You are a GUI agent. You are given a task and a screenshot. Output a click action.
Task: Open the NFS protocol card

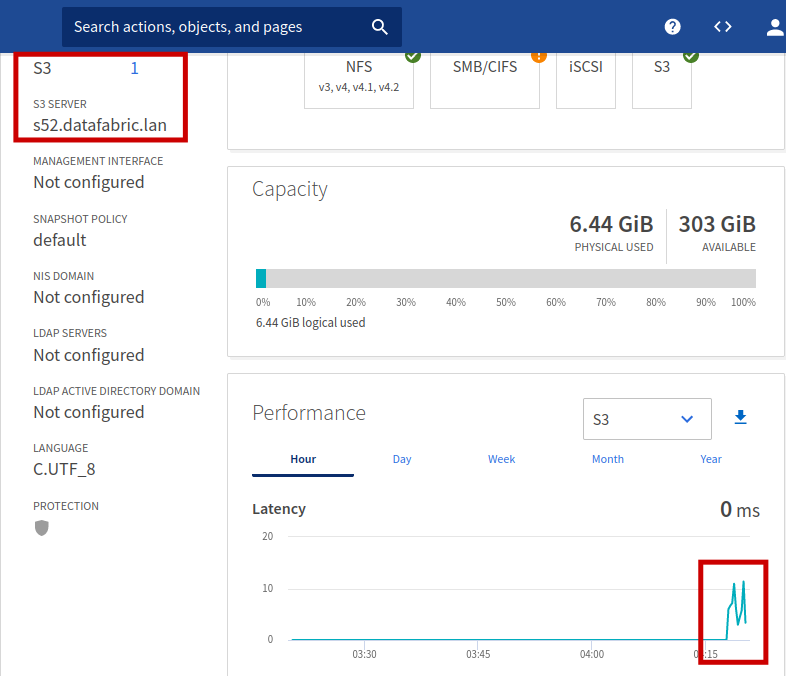click(x=359, y=80)
